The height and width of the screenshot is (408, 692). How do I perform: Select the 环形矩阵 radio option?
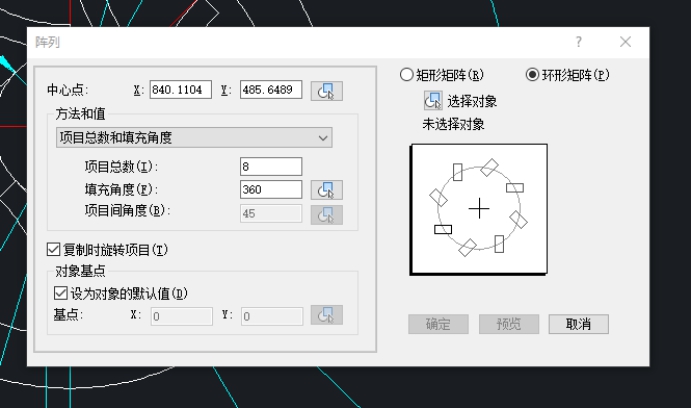(533, 74)
